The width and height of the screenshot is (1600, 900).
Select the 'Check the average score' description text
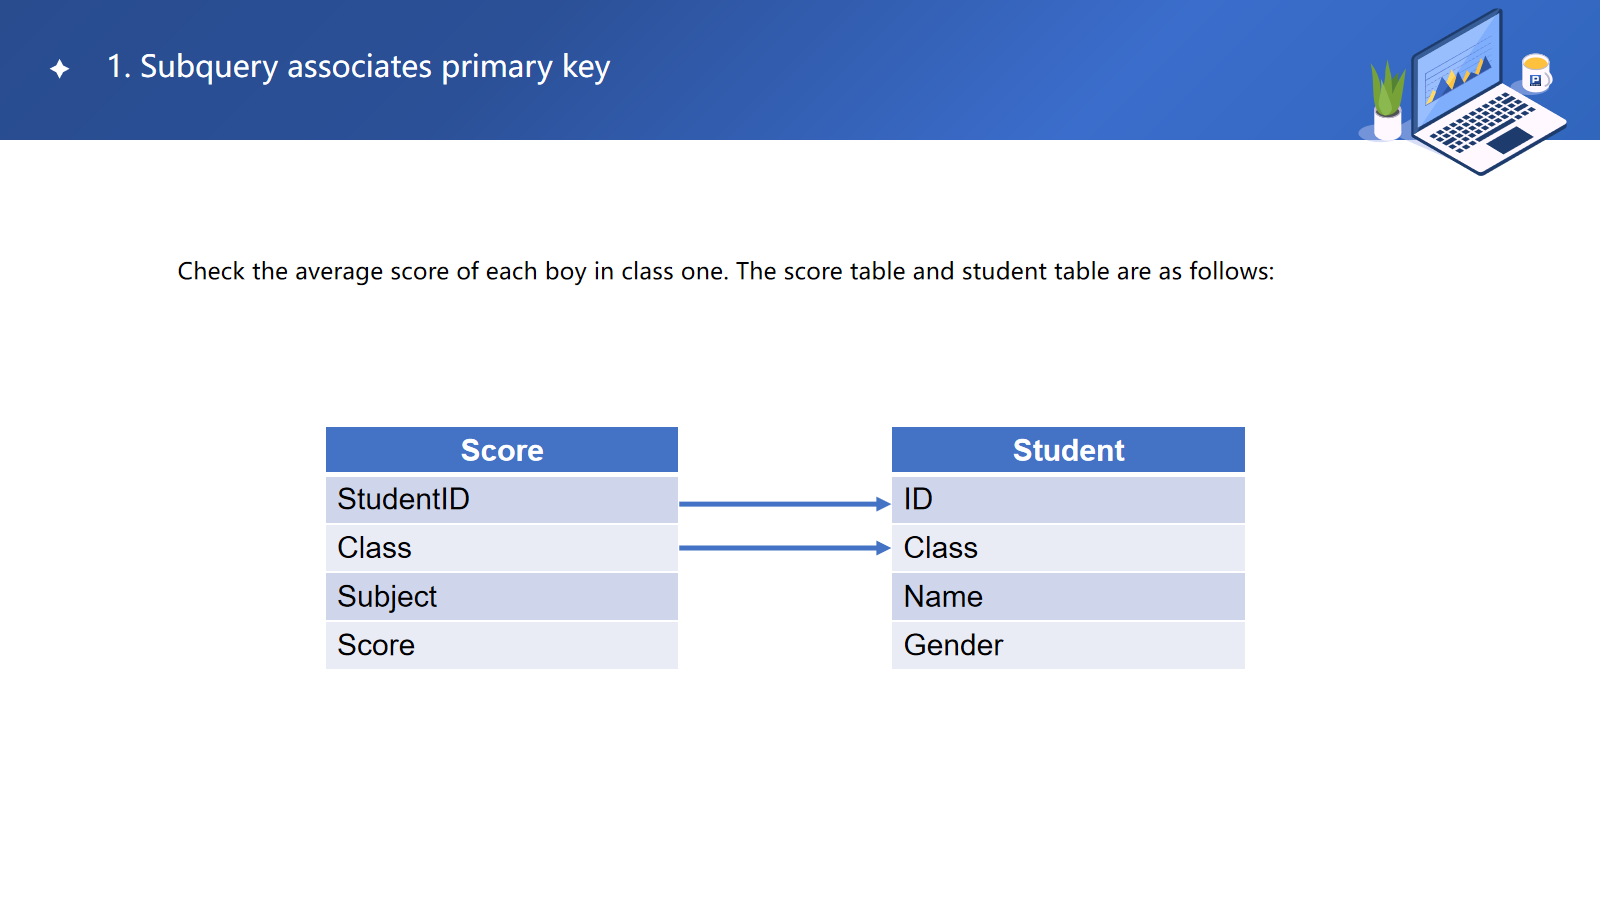[725, 271]
